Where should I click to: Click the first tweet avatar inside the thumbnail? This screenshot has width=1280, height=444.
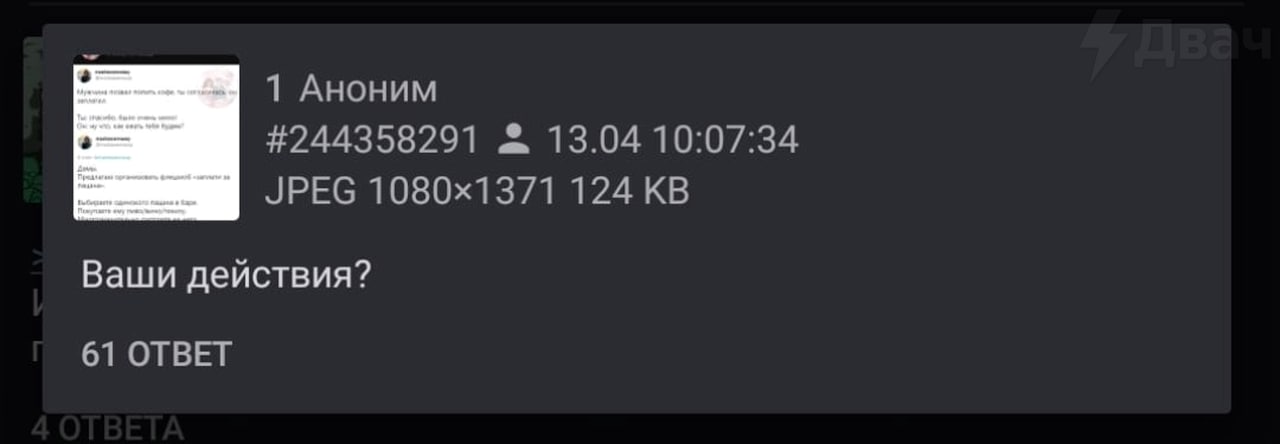point(84,75)
